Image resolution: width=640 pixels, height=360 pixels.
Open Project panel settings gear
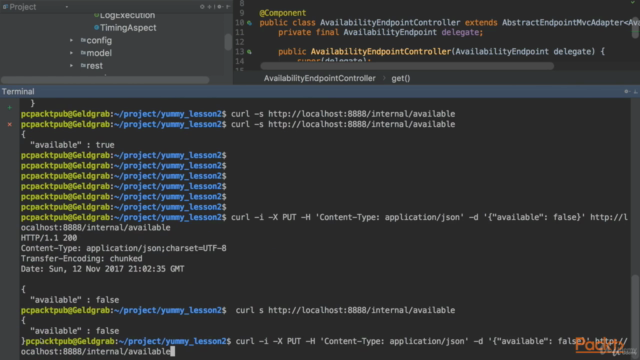(x=219, y=7)
